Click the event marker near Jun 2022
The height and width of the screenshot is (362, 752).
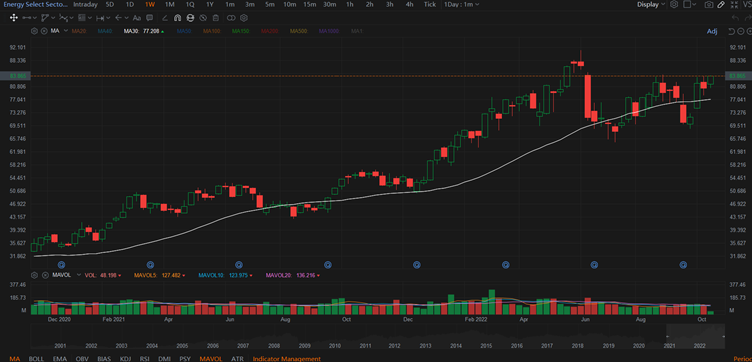pyautogui.click(x=595, y=264)
